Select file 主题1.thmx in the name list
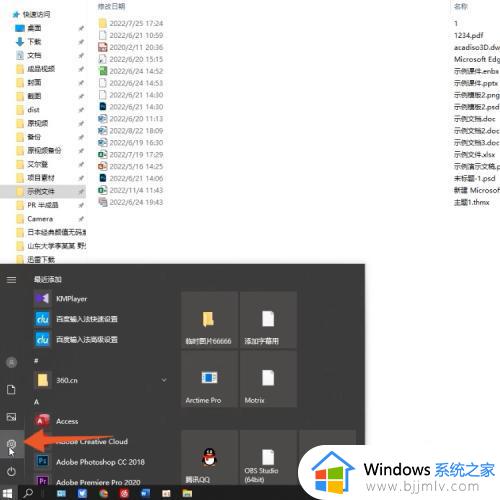This screenshot has width=500, height=500. click(x=472, y=202)
